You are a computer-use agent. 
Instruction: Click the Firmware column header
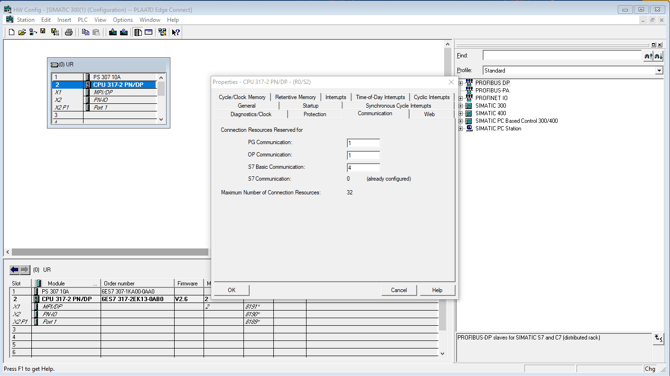(x=188, y=283)
